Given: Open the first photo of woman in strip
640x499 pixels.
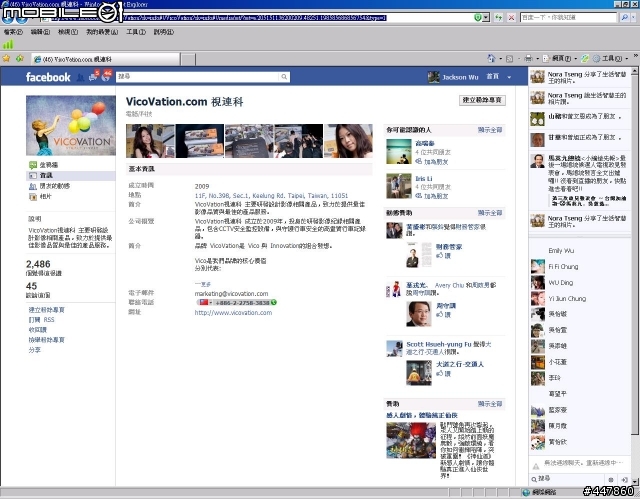Looking at the screenshot, I should (150, 141).
